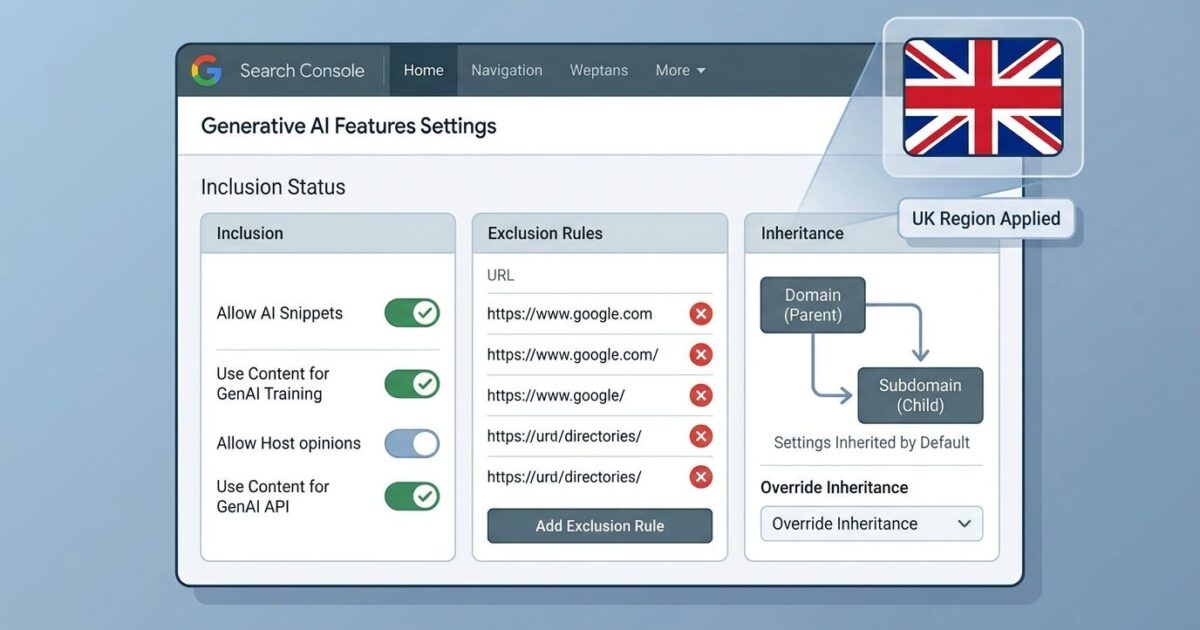The image size is (1200, 630).
Task: Click the Subdomain (Child) box
Action: pos(920,395)
